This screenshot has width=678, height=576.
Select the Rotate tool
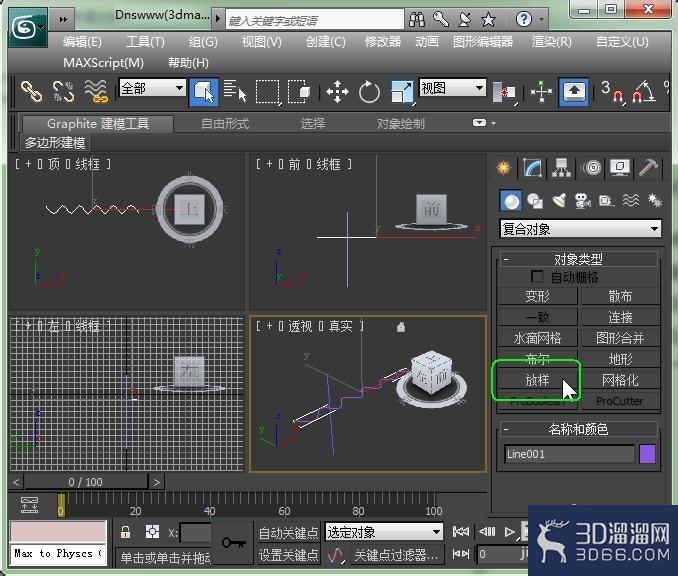click(369, 92)
